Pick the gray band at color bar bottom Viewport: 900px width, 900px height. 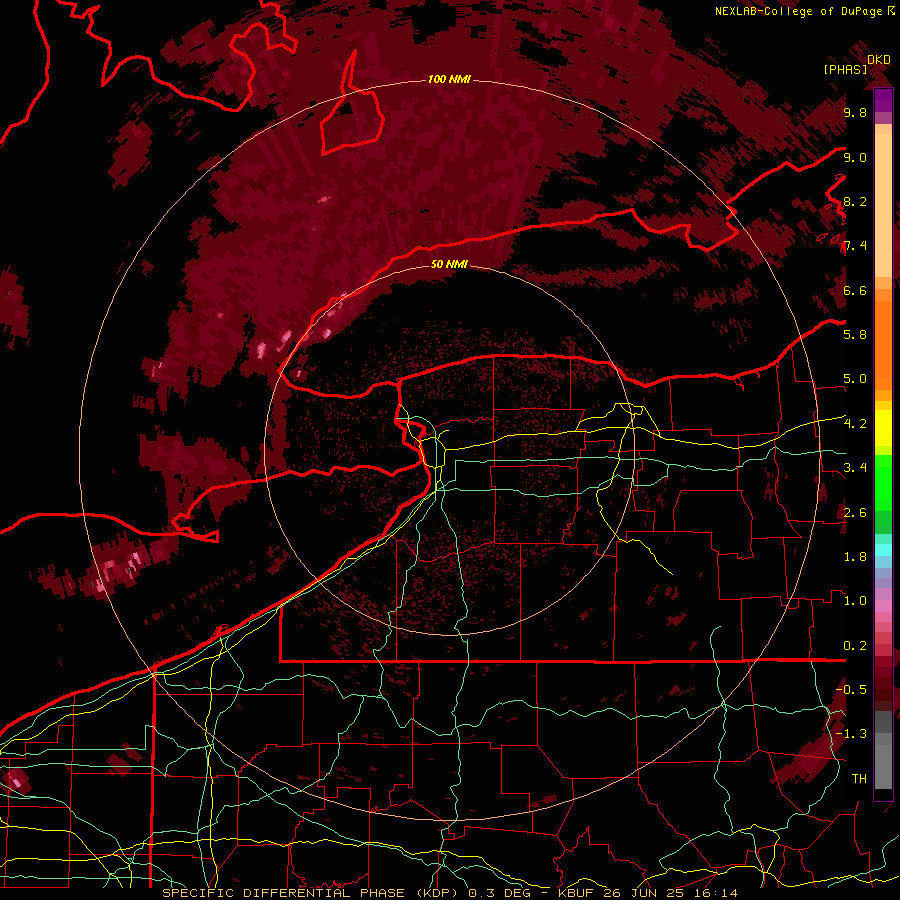point(883,750)
